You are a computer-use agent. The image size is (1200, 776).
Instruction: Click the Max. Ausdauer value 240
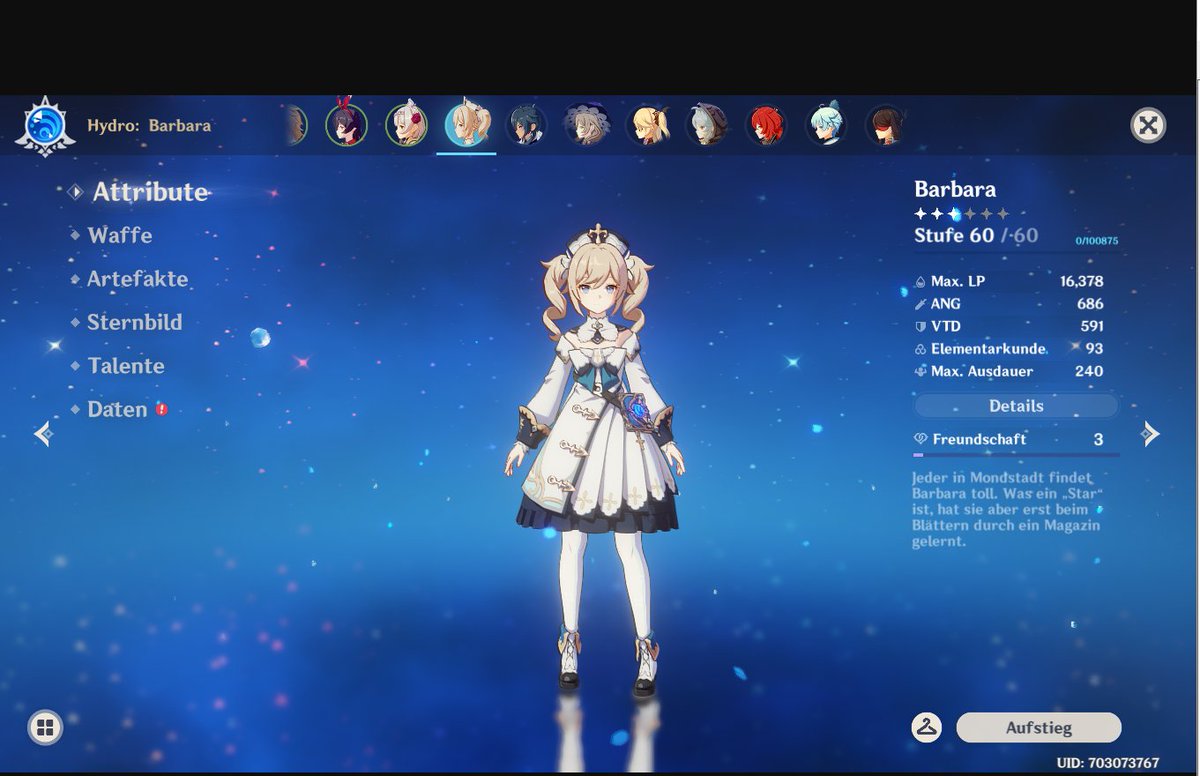click(x=1089, y=371)
